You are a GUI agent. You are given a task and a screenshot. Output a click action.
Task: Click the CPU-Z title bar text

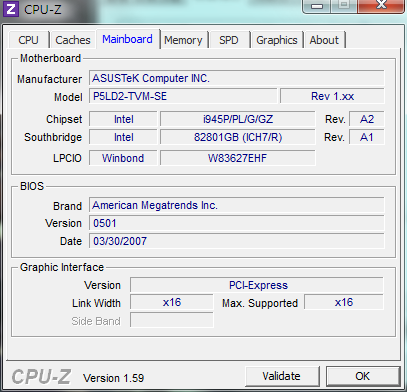43,9
